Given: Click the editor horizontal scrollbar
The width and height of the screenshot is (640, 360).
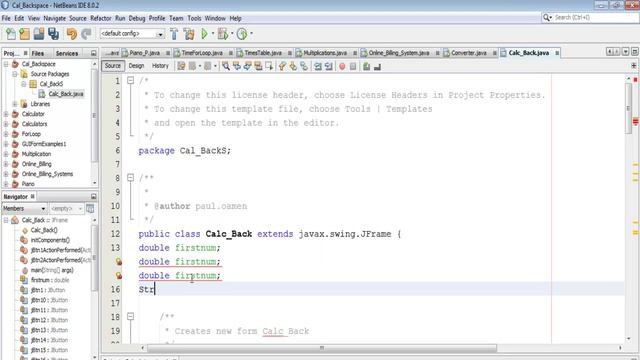Looking at the screenshot, I should click(x=322, y=348).
